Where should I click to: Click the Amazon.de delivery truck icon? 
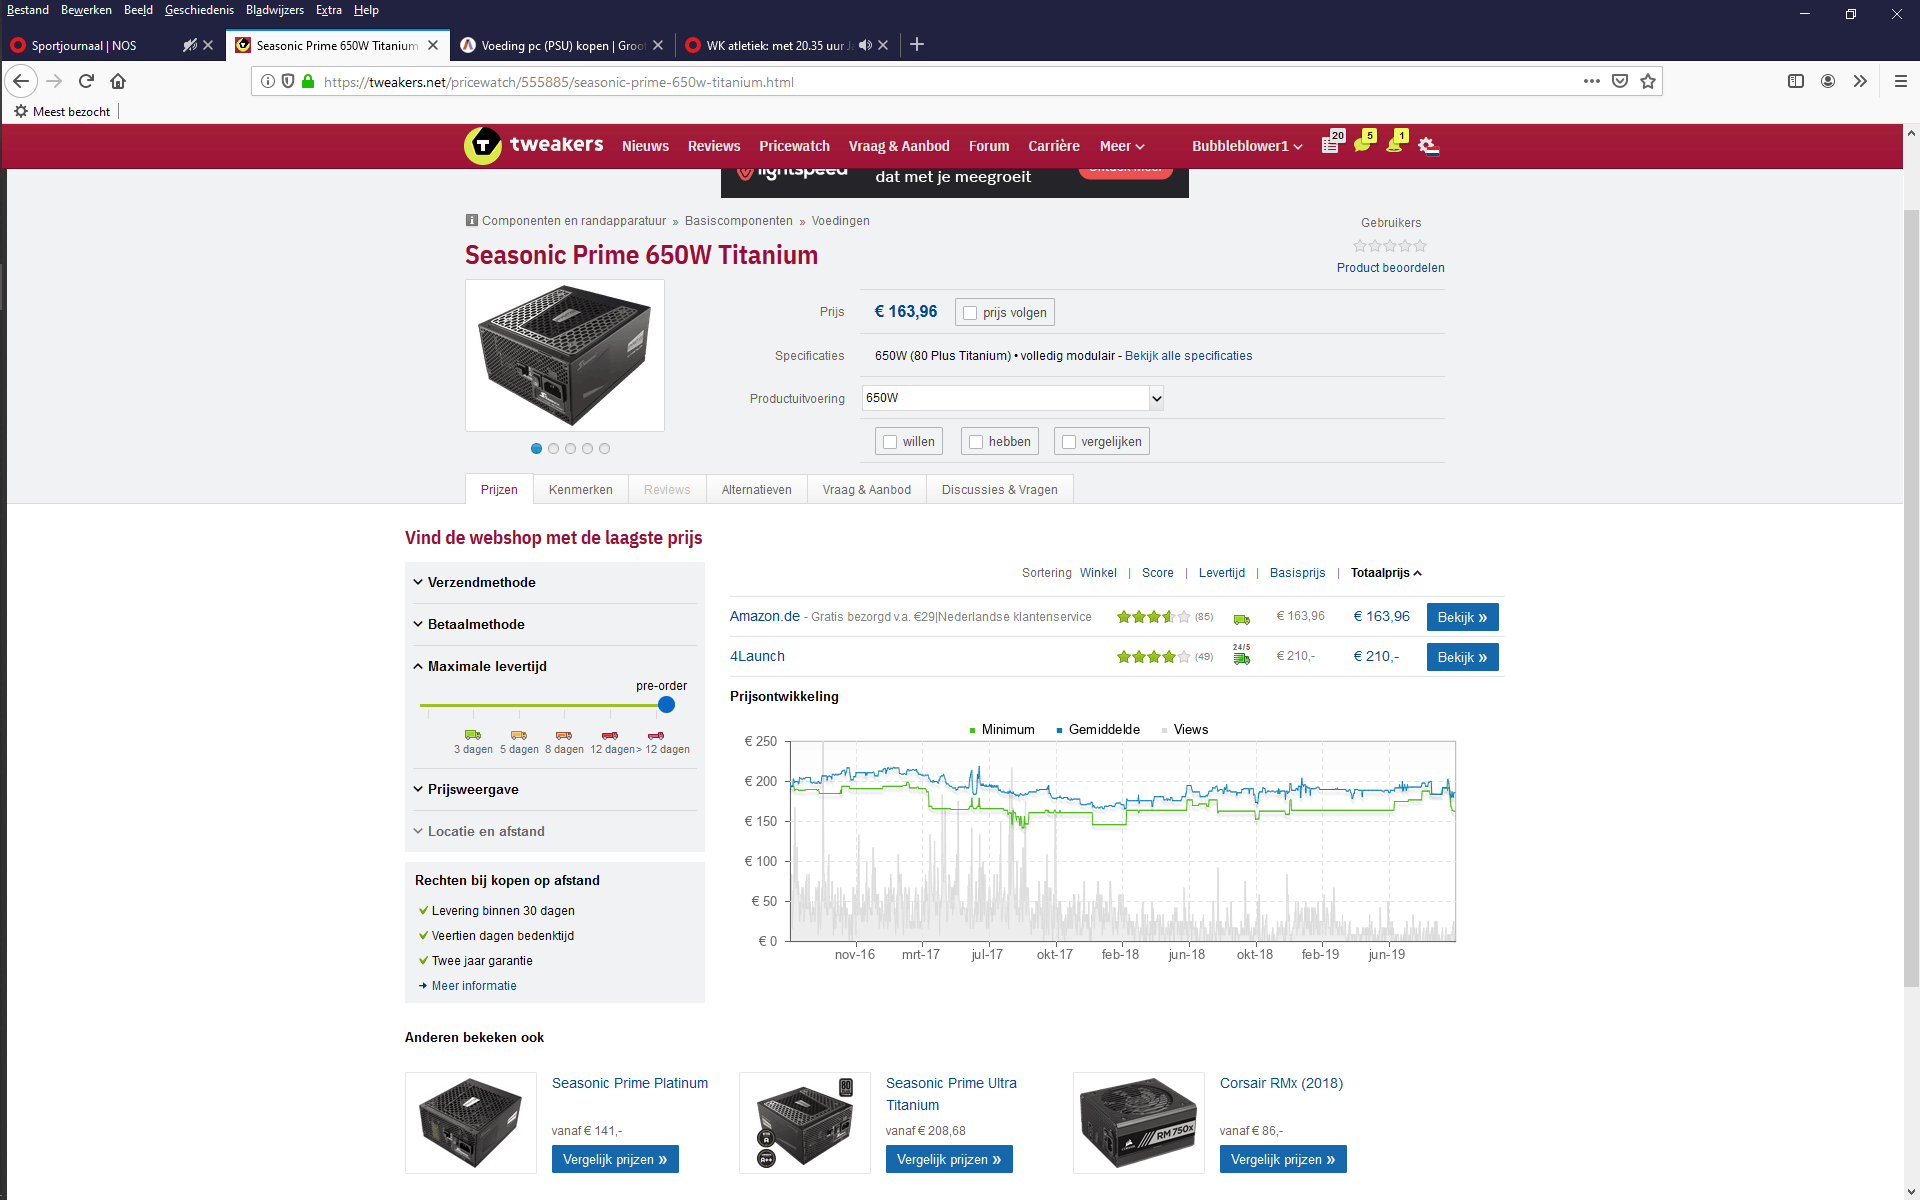point(1241,619)
